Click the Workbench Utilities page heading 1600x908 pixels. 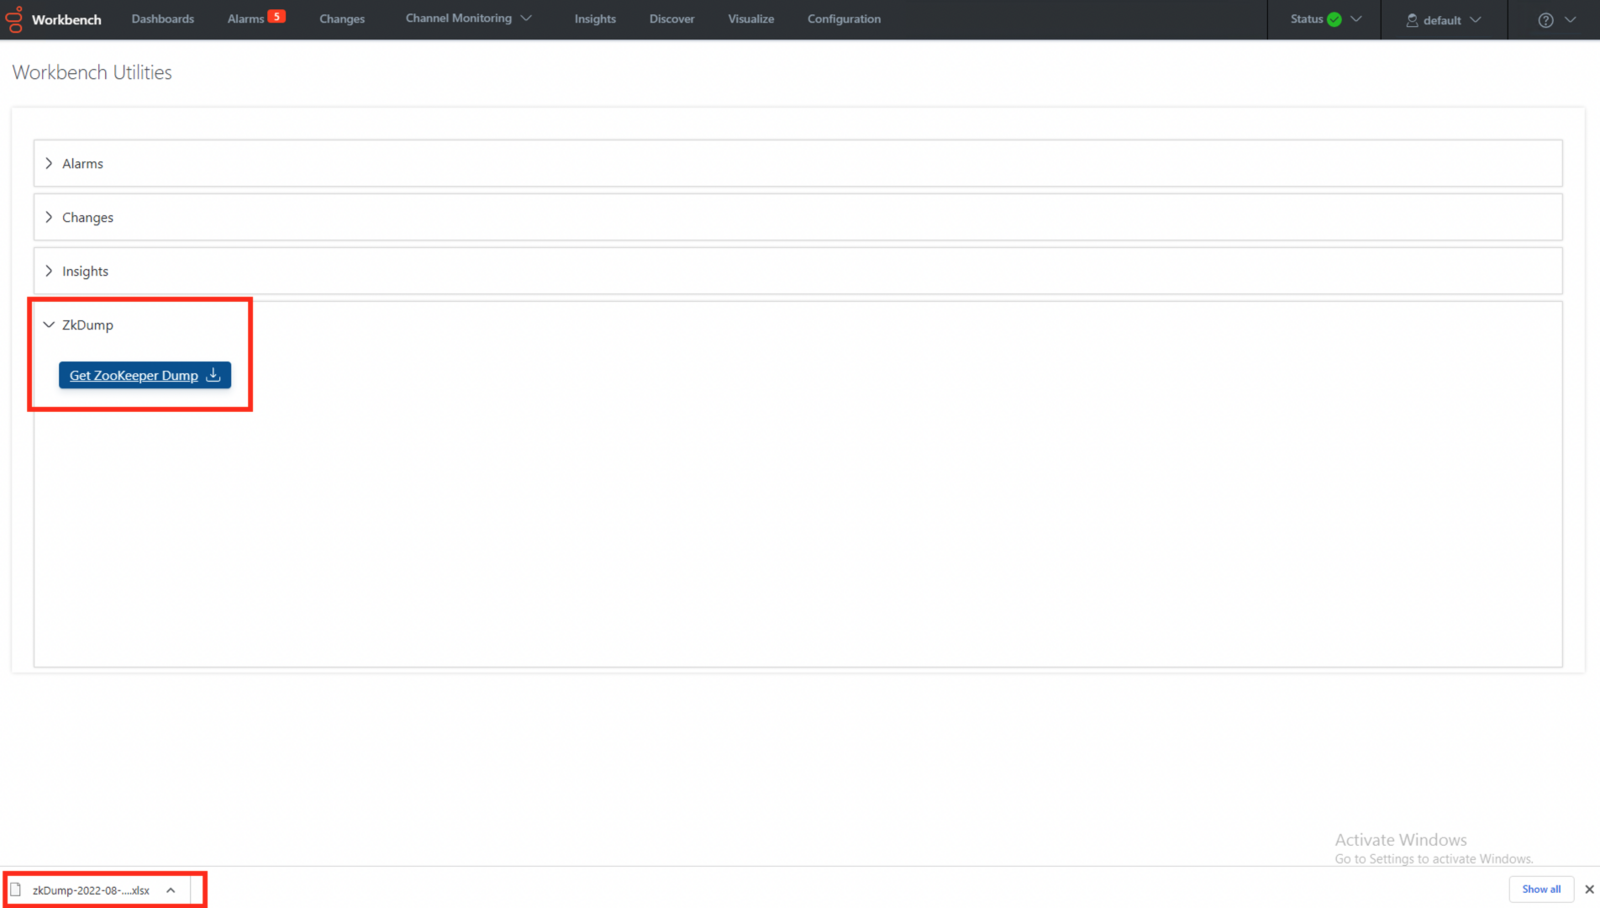[x=92, y=72]
